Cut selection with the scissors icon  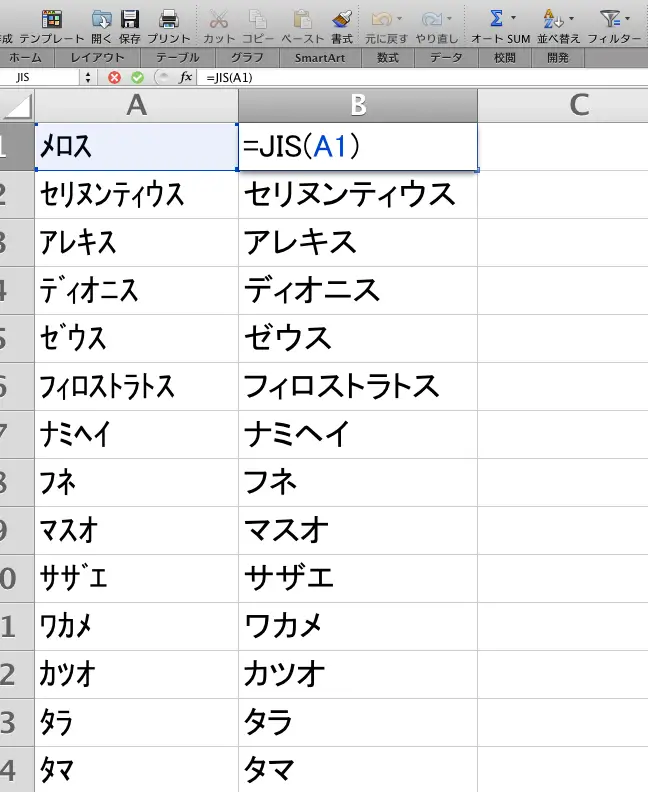219,19
